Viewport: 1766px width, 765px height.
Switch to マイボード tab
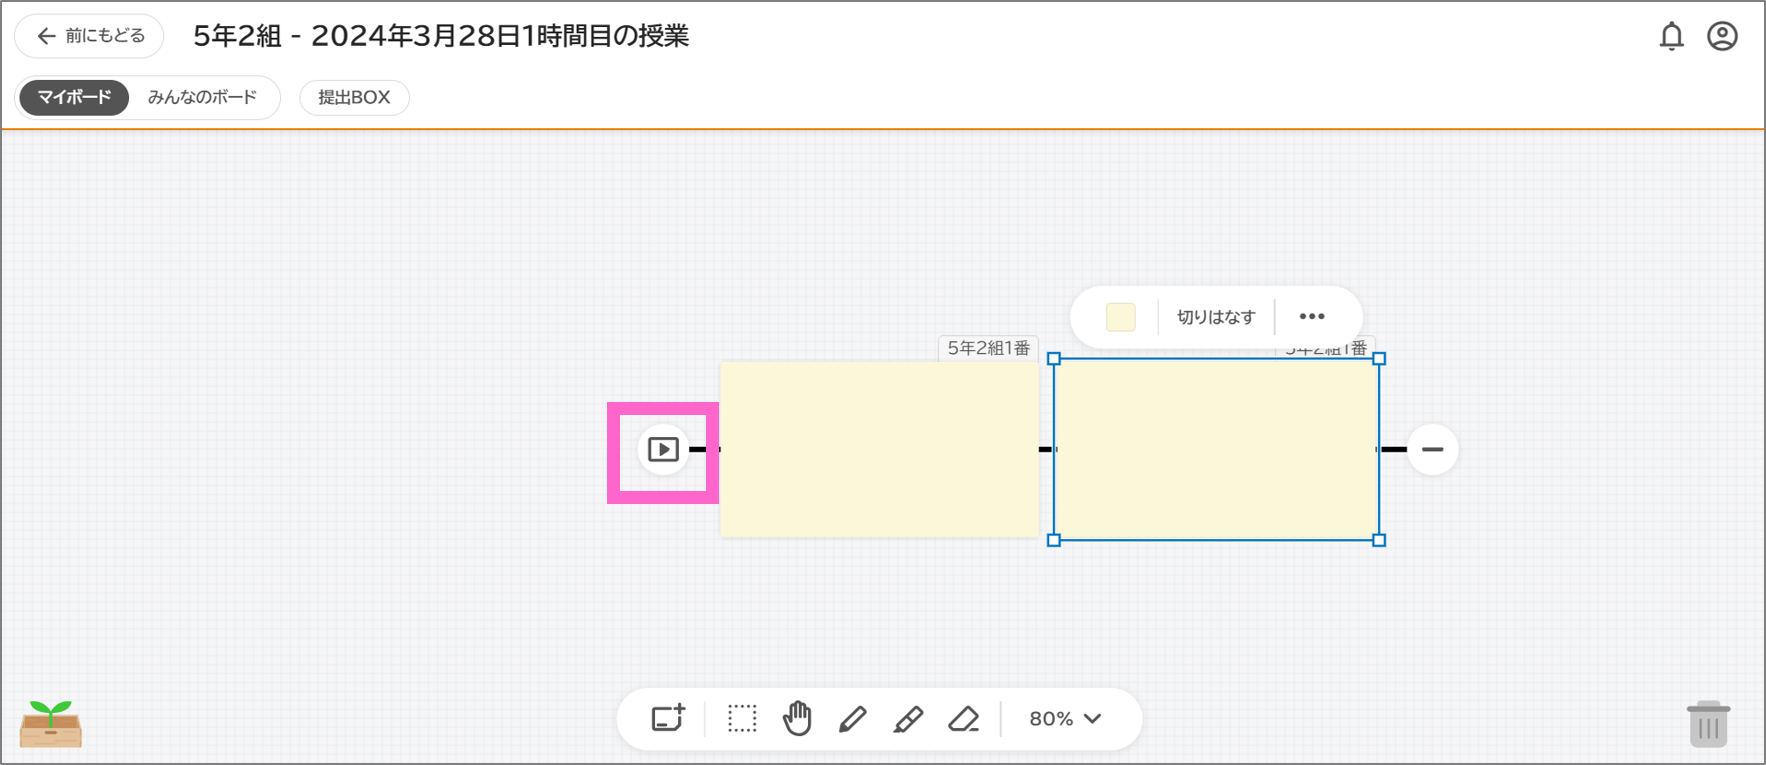coord(74,97)
